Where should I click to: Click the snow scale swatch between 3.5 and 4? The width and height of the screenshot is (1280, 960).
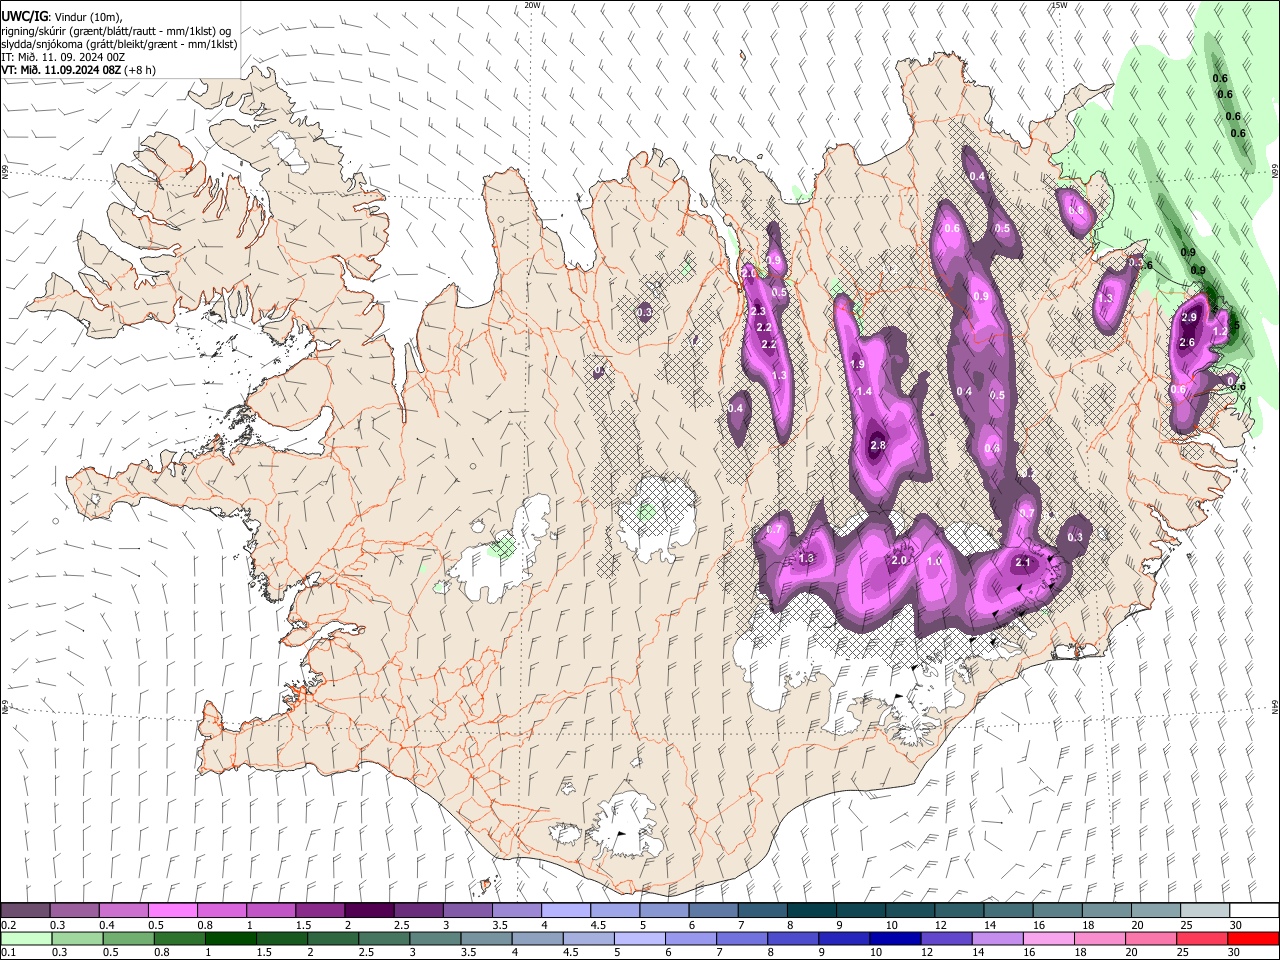517,911
